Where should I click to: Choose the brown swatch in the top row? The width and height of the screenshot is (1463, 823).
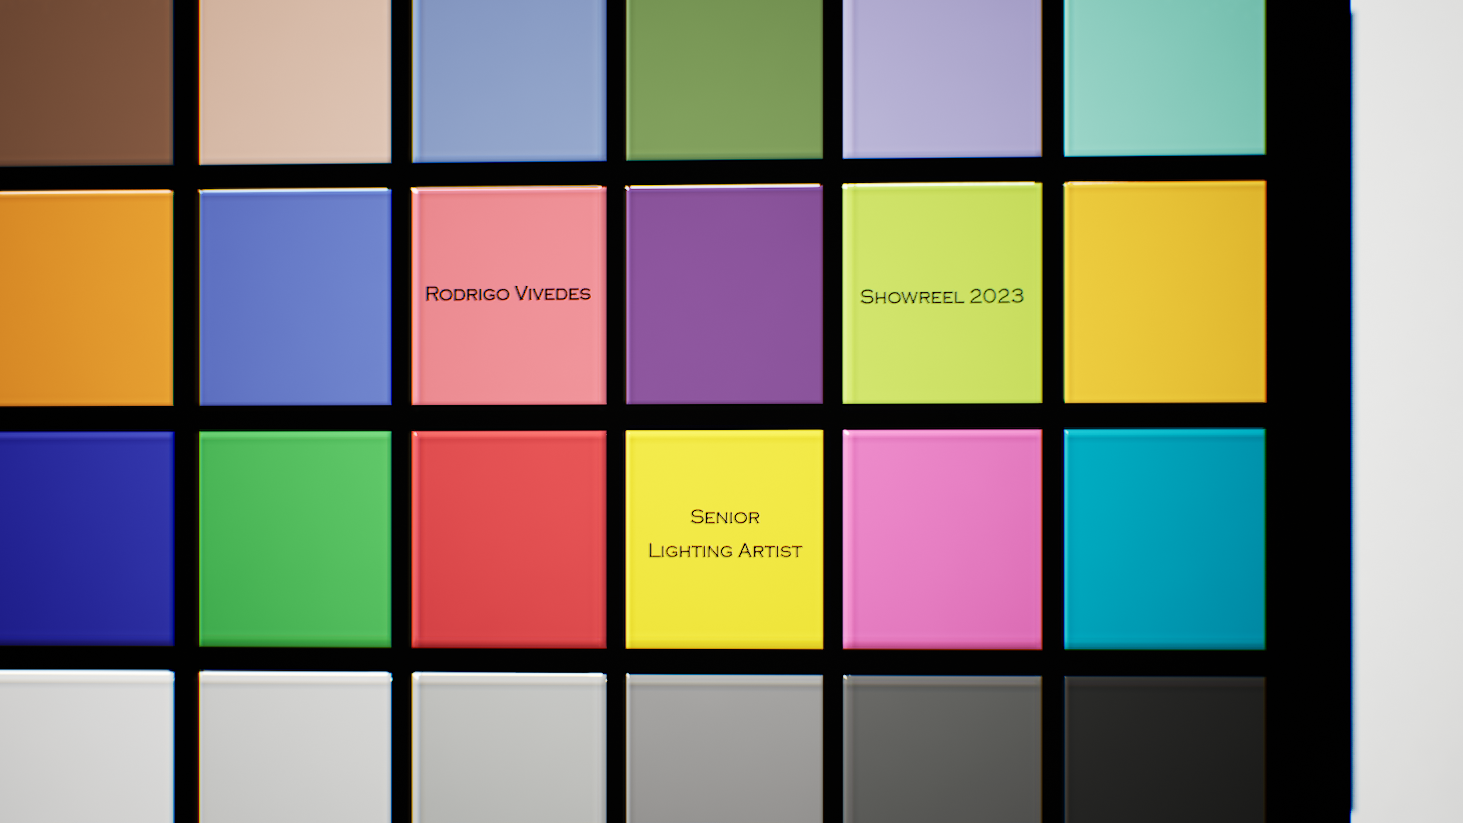click(x=86, y=80)
